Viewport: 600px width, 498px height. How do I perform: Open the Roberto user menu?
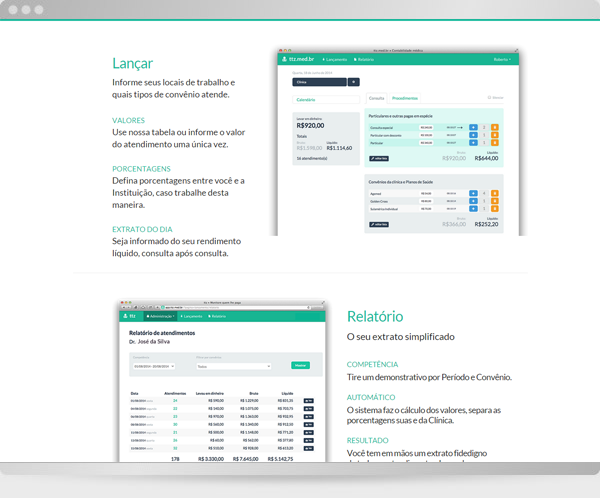click(x=502, y=59)
